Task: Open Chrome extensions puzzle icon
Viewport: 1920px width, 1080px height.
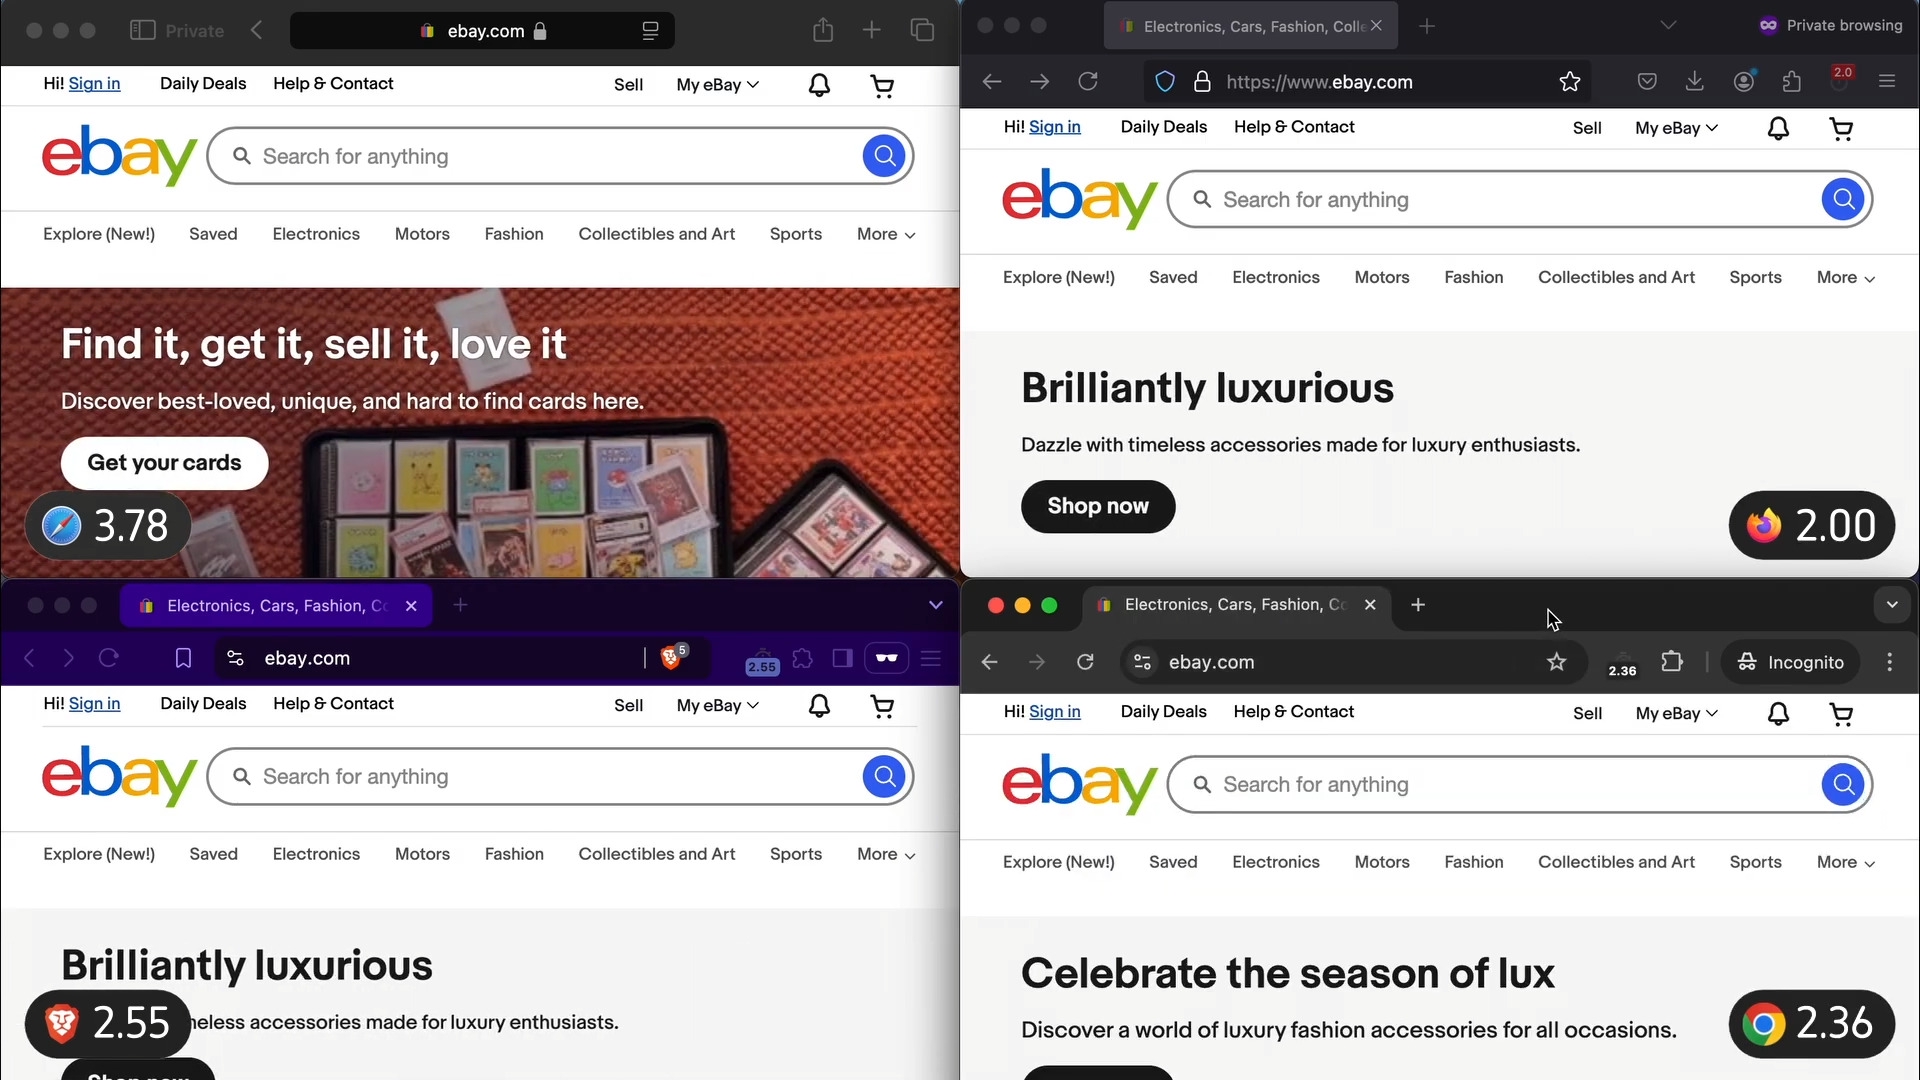Action: click(1672, 661)
